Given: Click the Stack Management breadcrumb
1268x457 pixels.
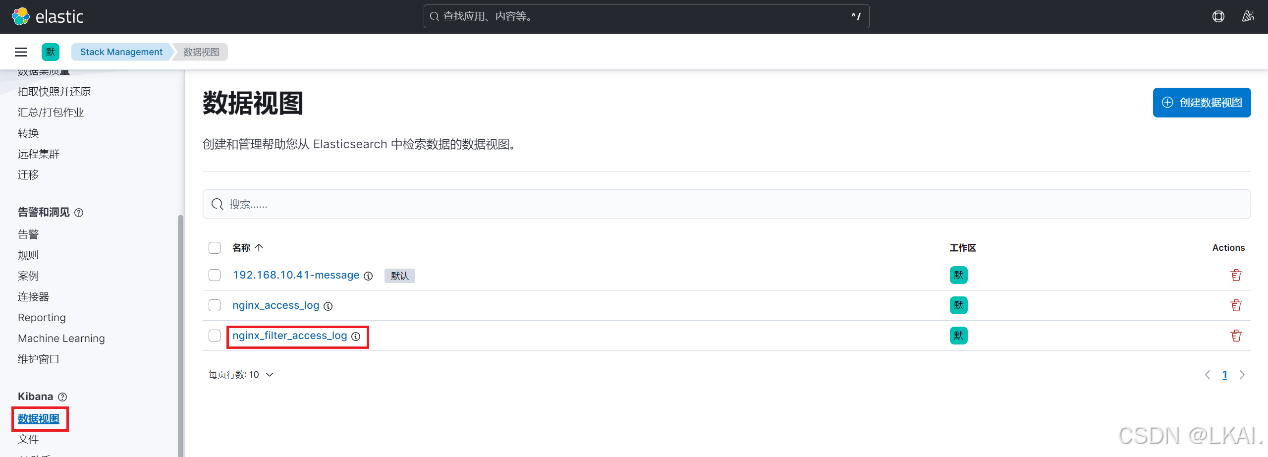Looking at the screenshot, I should click(x=121, y=52).
